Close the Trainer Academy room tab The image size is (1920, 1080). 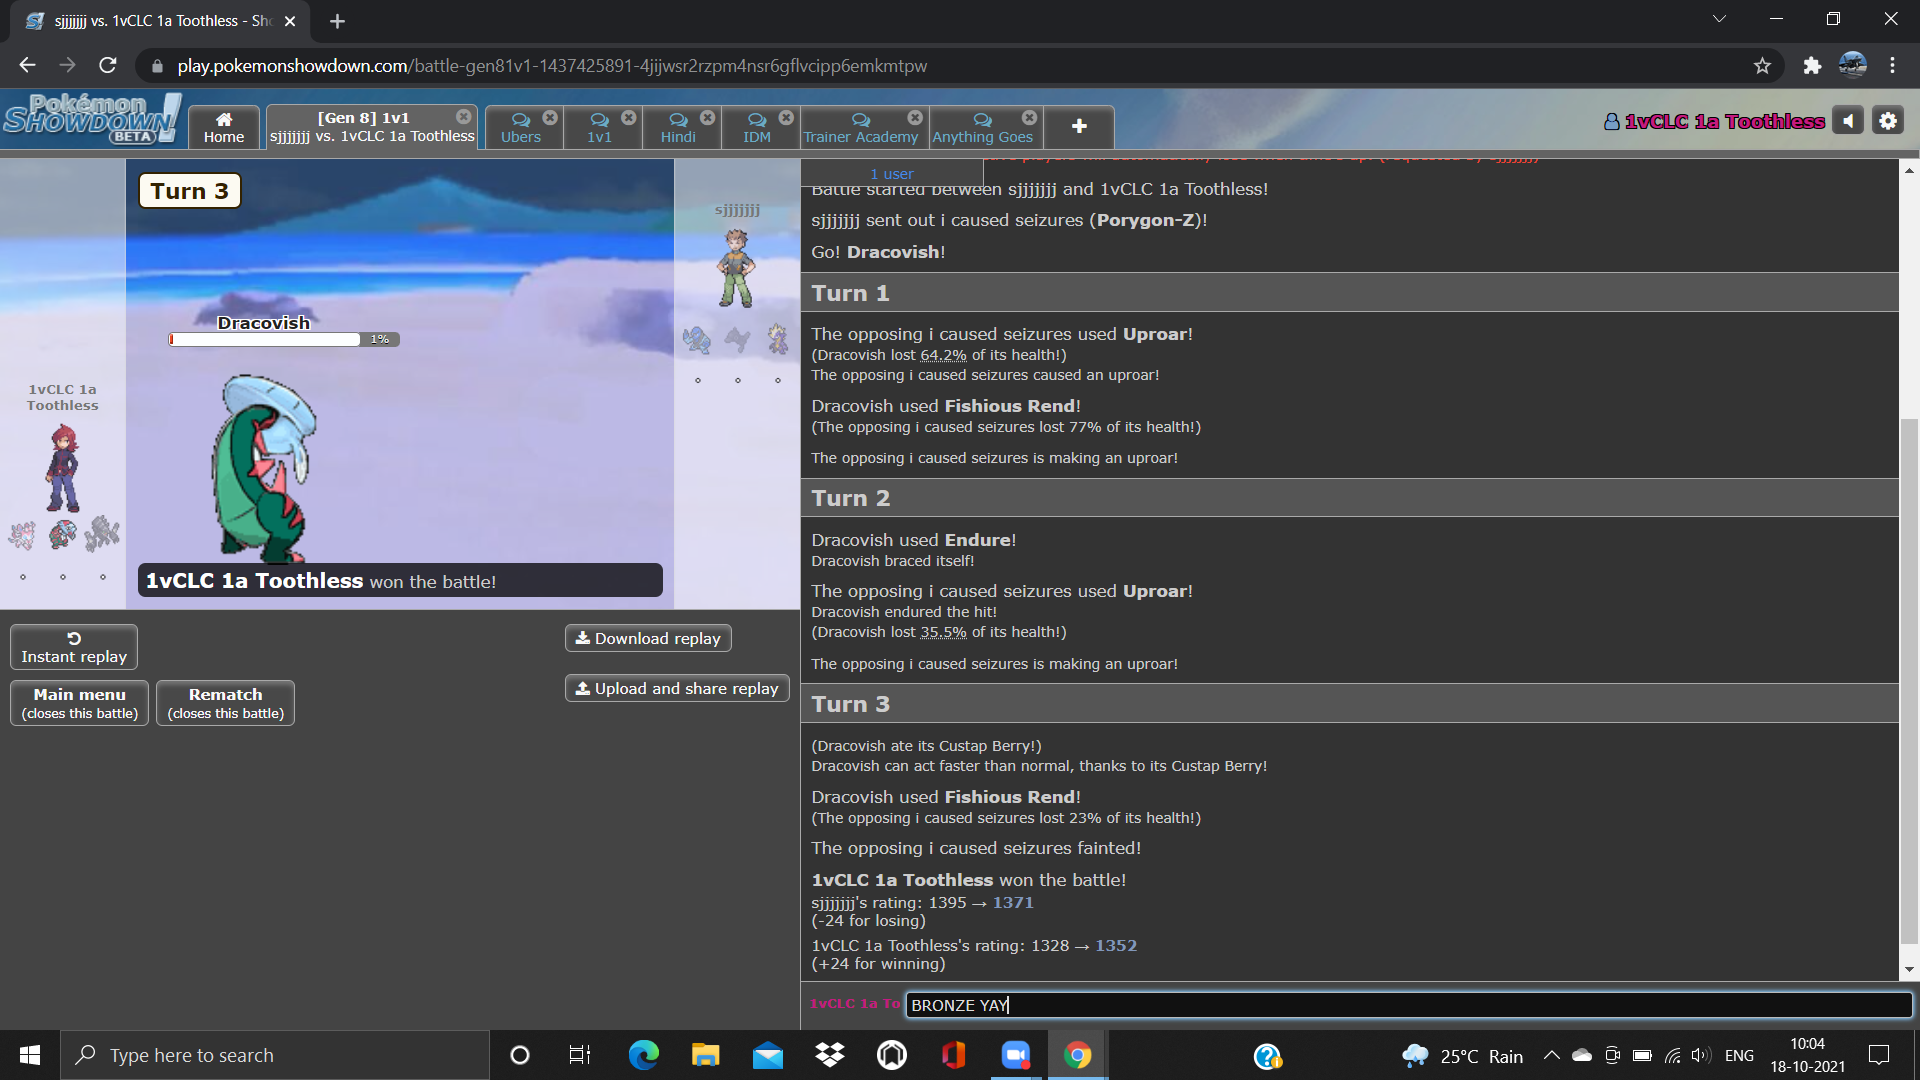pyautogui.click(x=915, y=117)
